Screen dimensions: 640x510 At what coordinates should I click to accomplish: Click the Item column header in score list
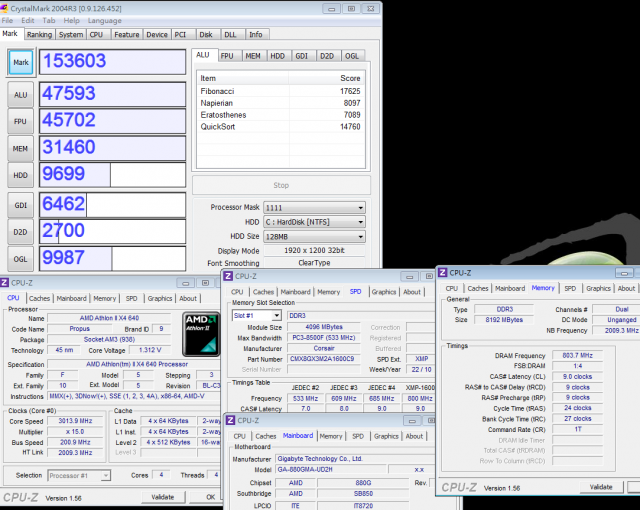[x=243, y=78]
